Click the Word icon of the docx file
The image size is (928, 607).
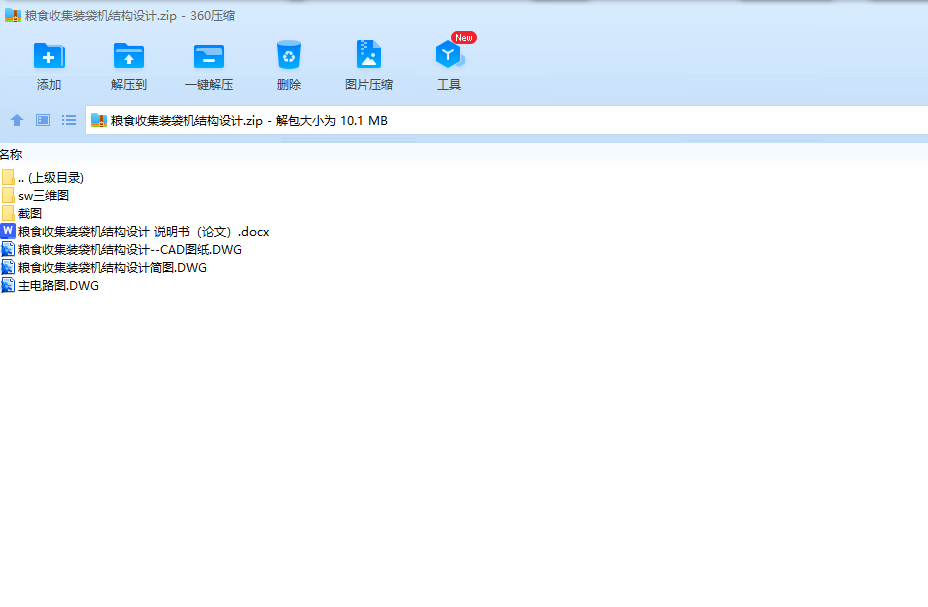(x=8, y=231)
